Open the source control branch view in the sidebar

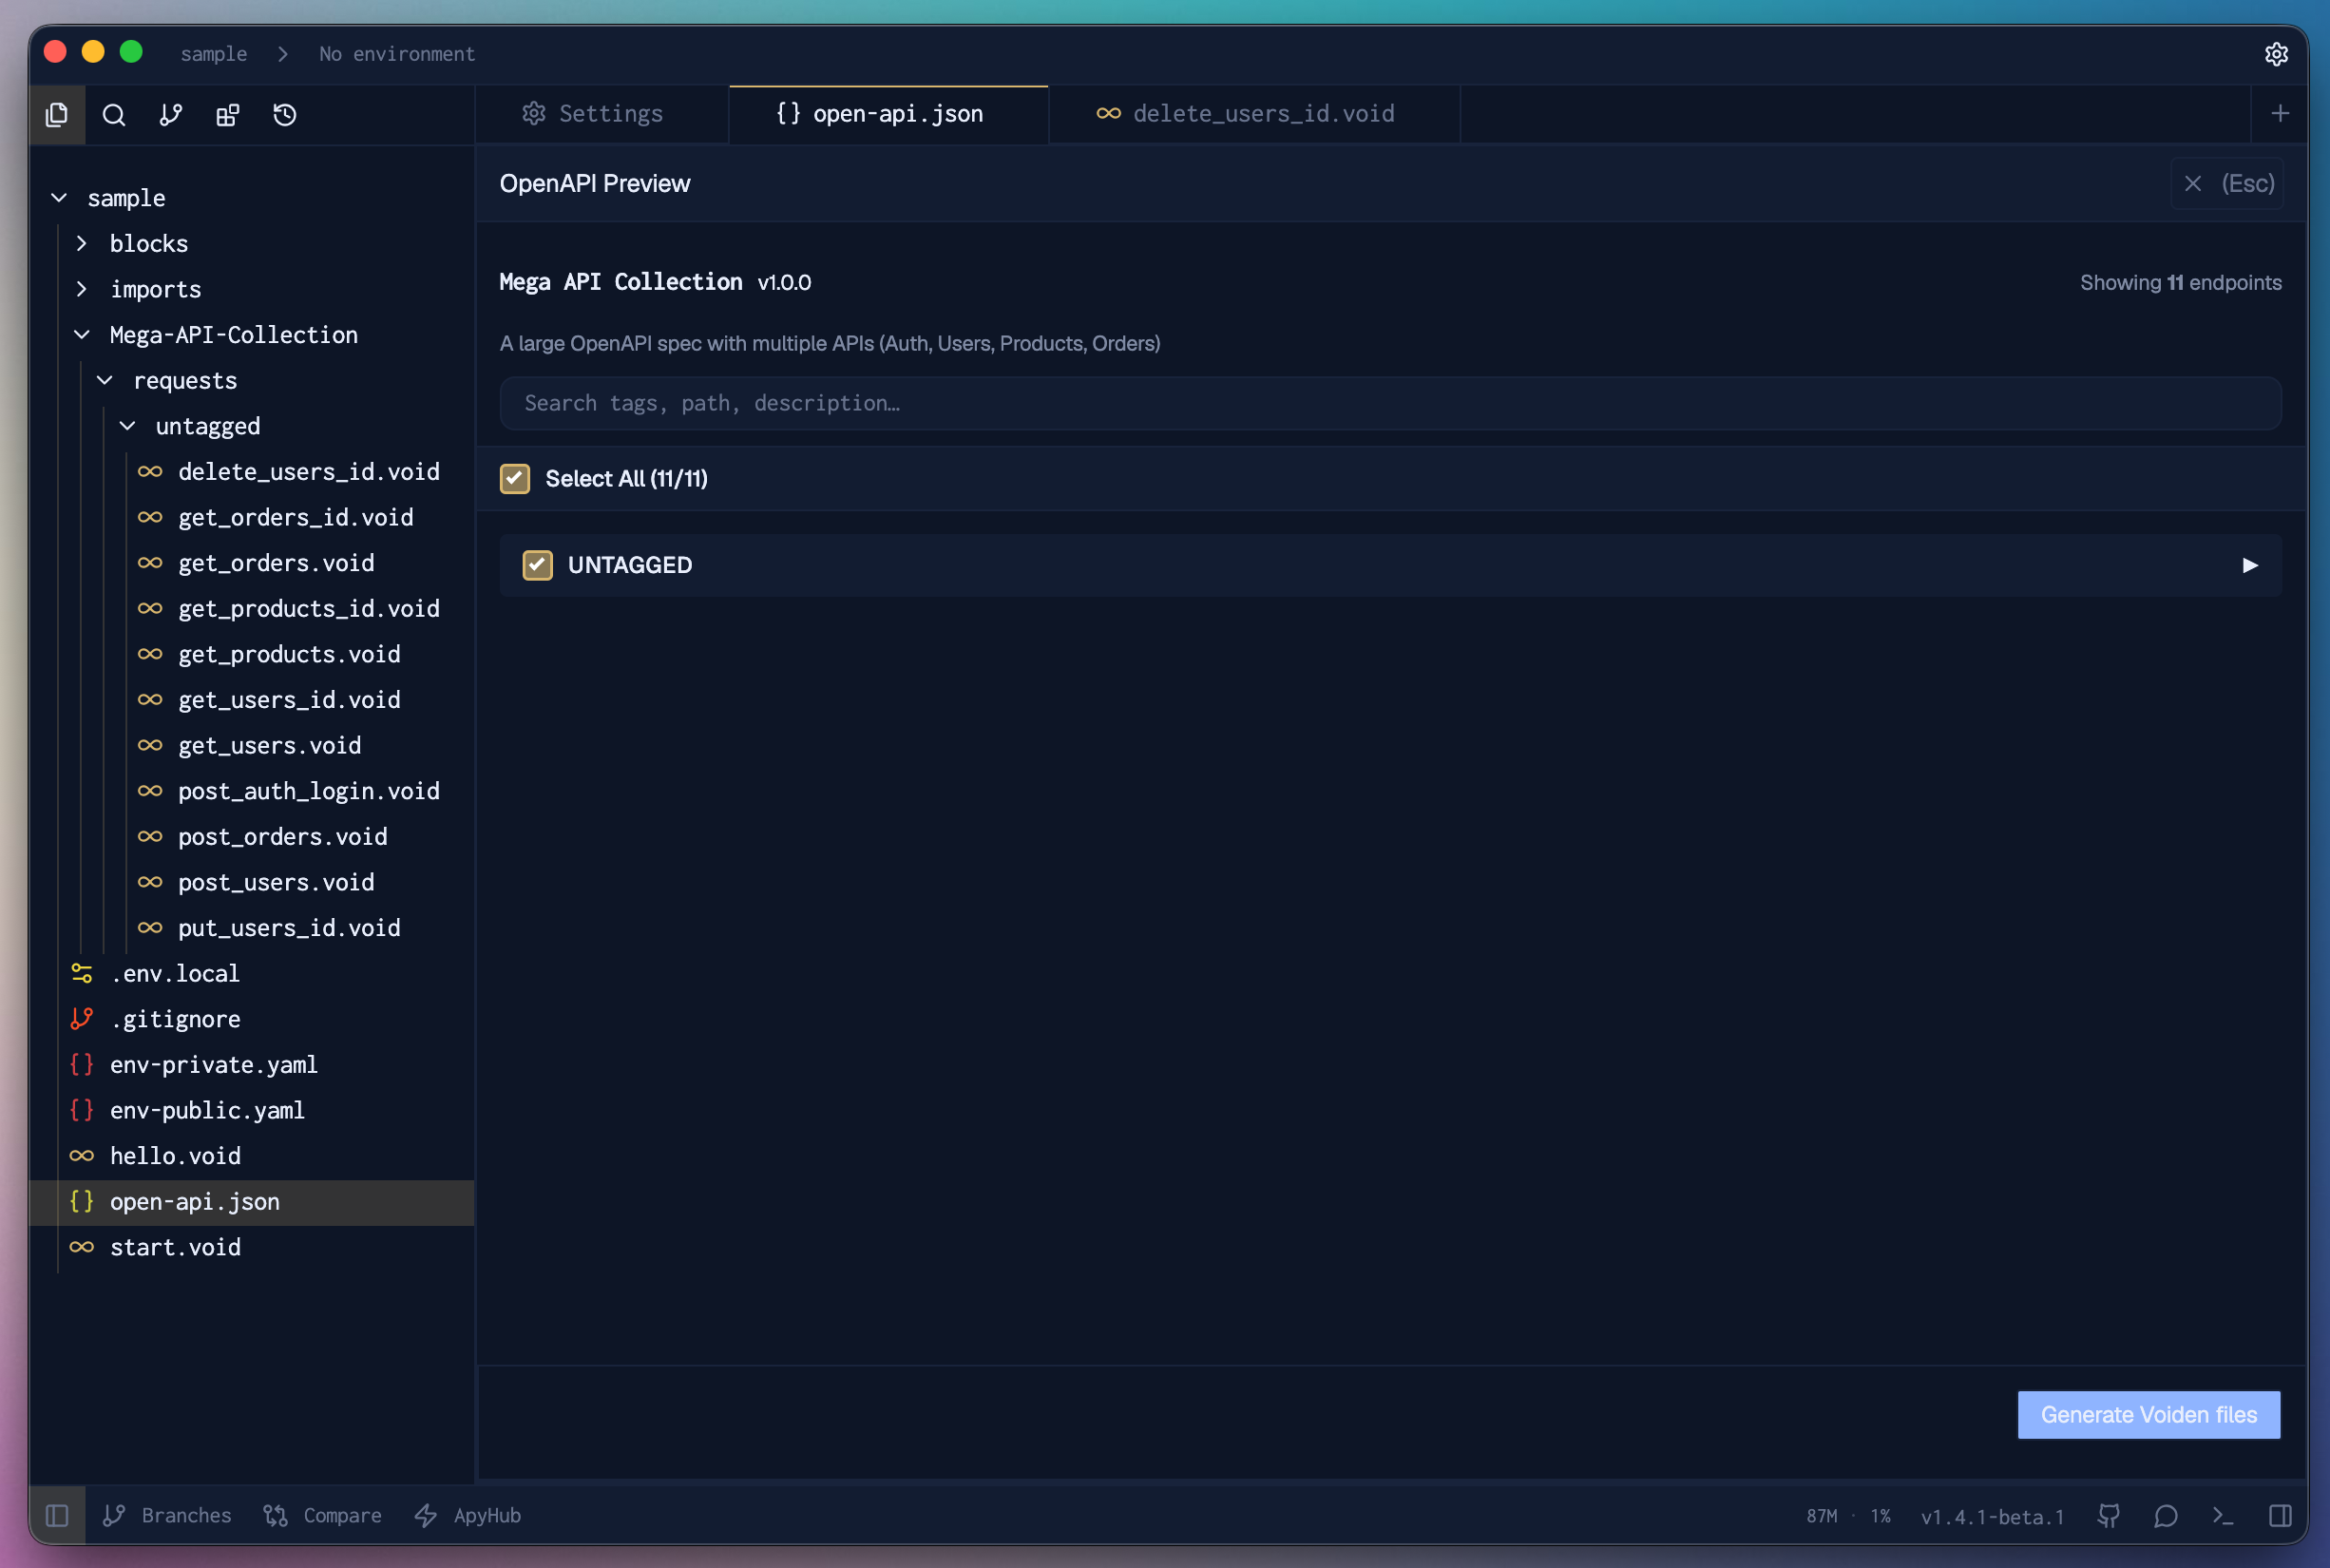[x=170, y=115]
